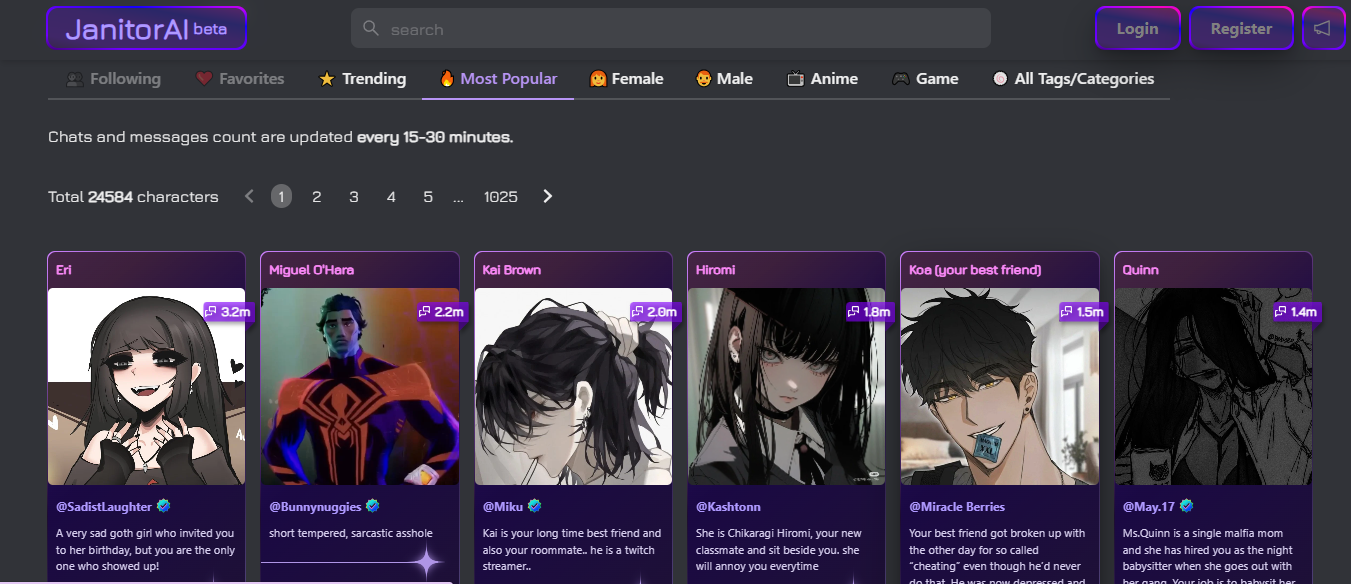
Task: Click Eri character thumbnail image
Action: 146,387
